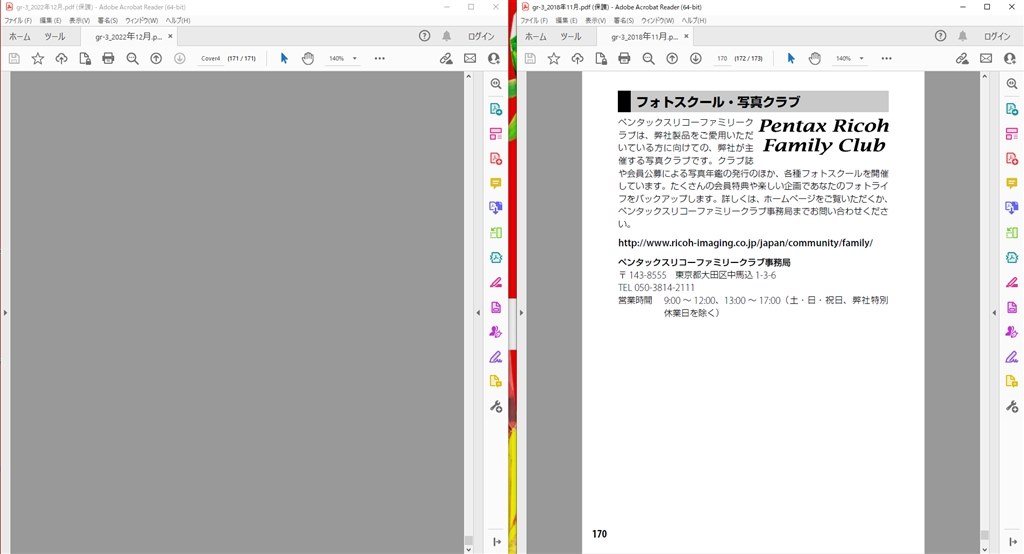Select arrow selection tool in left window
The height and width of the screenshot is (554, 1024).
284,59
